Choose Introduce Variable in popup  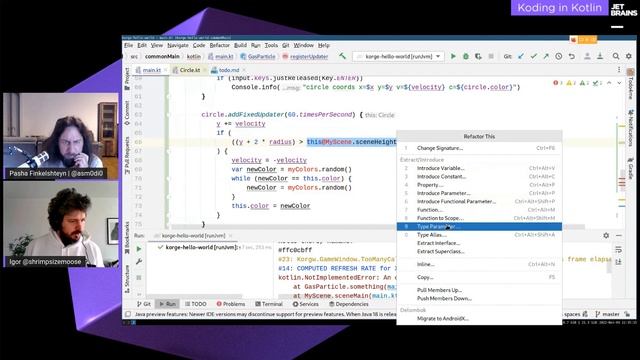(x=479, y=168)
